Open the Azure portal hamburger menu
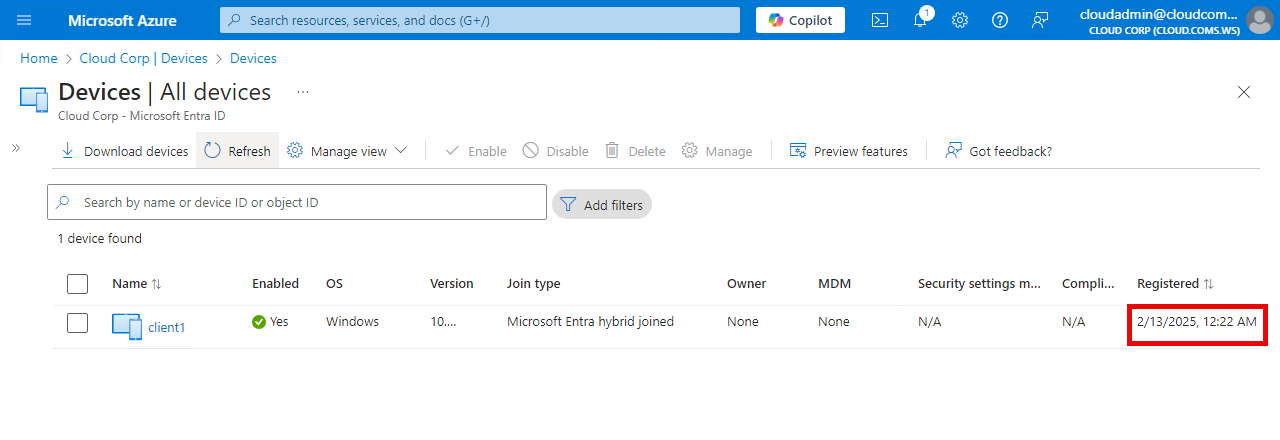Screen dimensions: 1280x440 point(24,20)
